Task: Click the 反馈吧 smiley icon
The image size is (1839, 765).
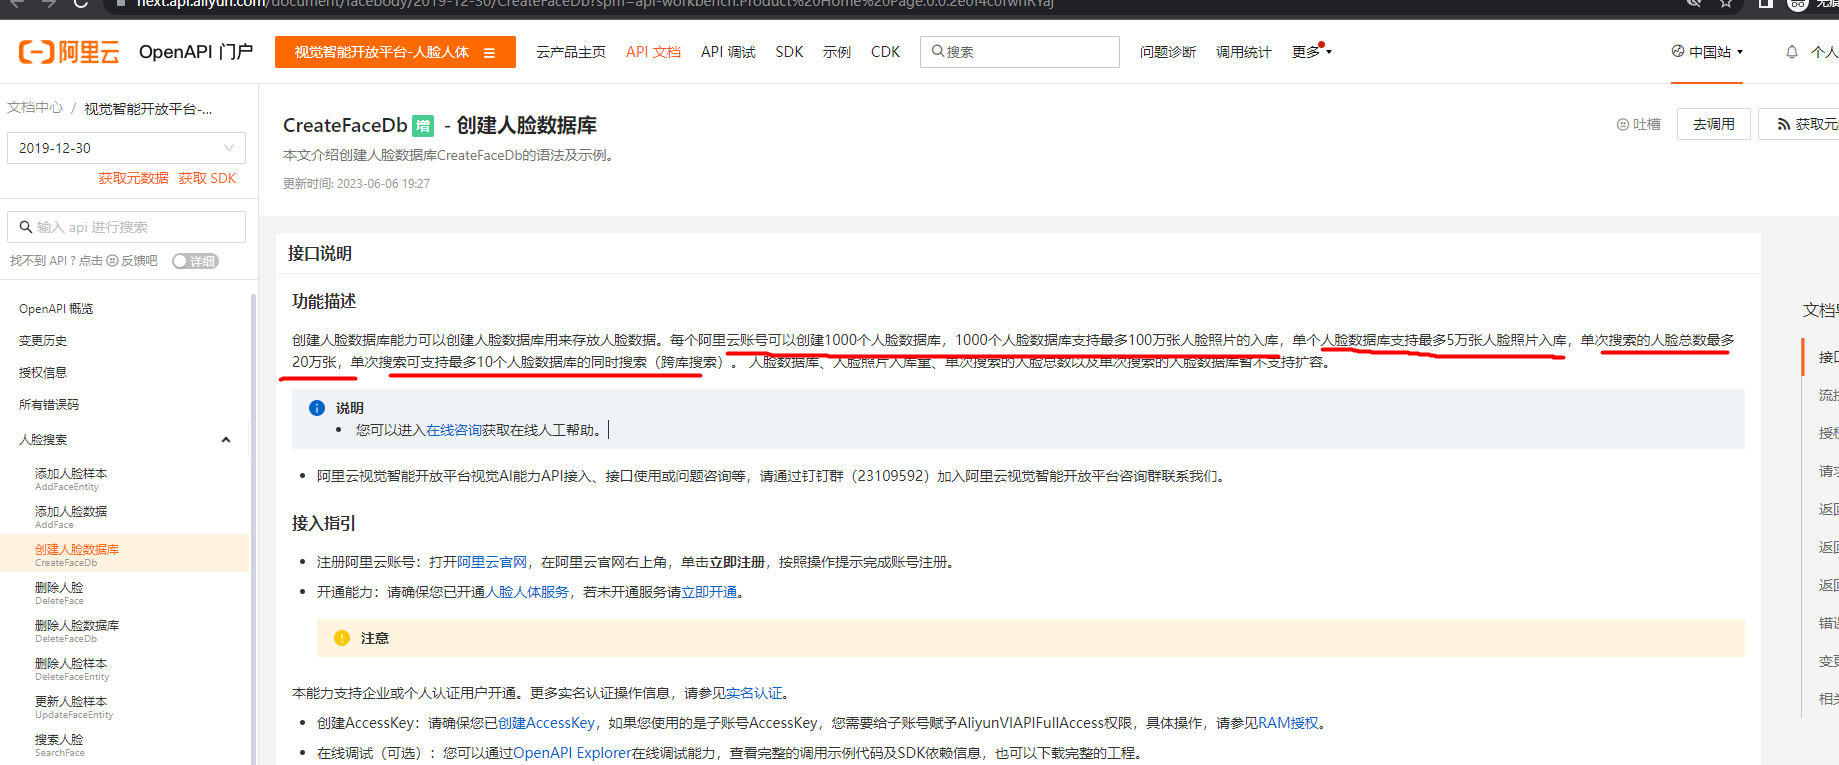Action: [113, 261]
